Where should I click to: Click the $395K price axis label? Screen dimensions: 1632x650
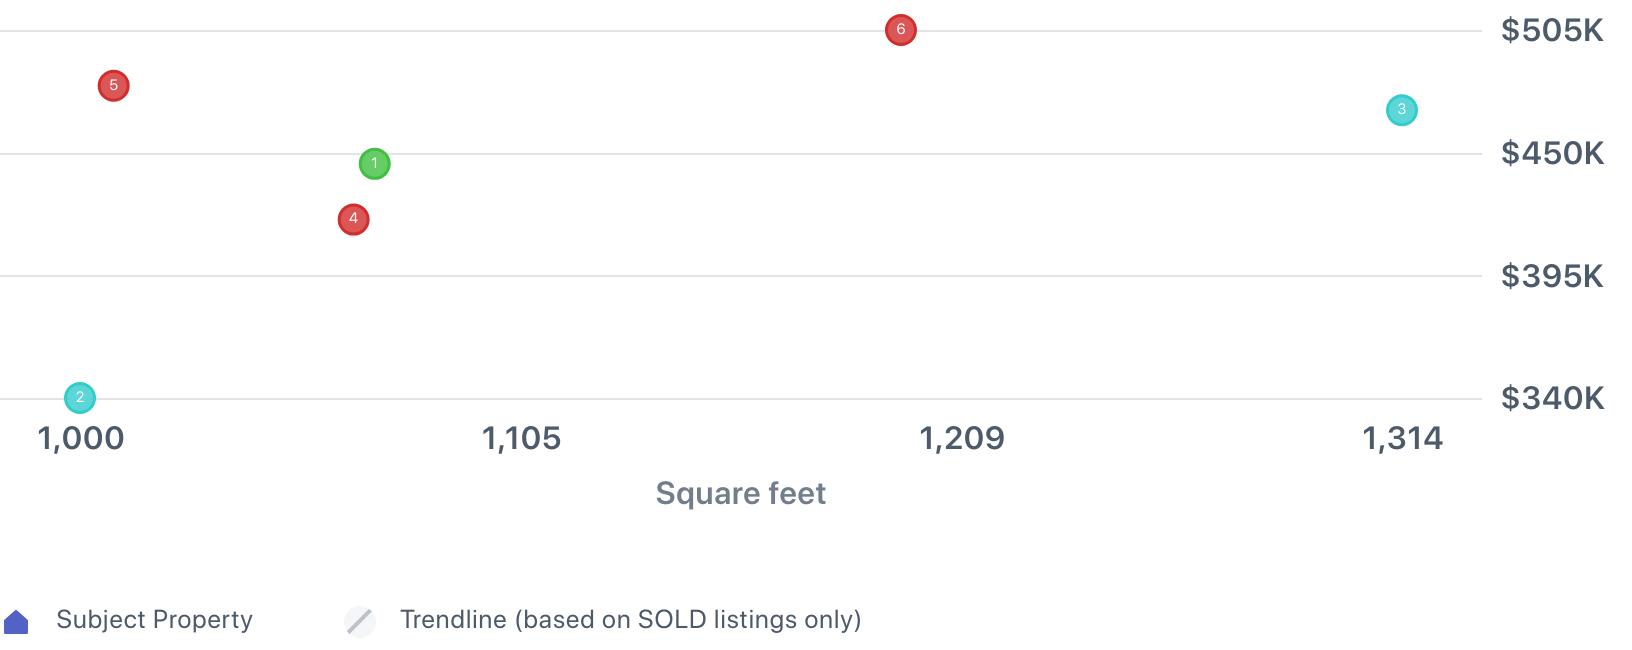click(x=1551, y=276)
